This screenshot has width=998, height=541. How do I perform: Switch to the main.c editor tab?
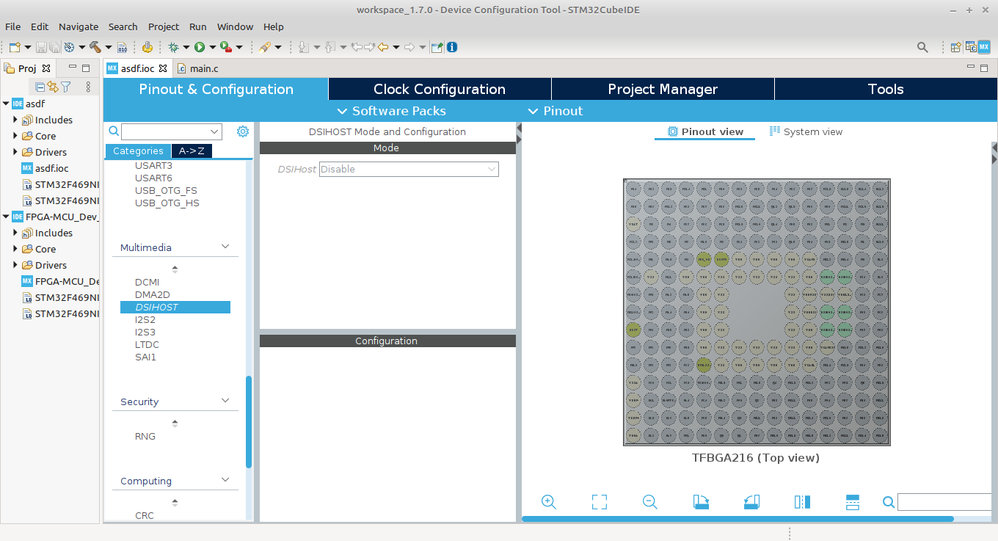(x=198, y=68)
